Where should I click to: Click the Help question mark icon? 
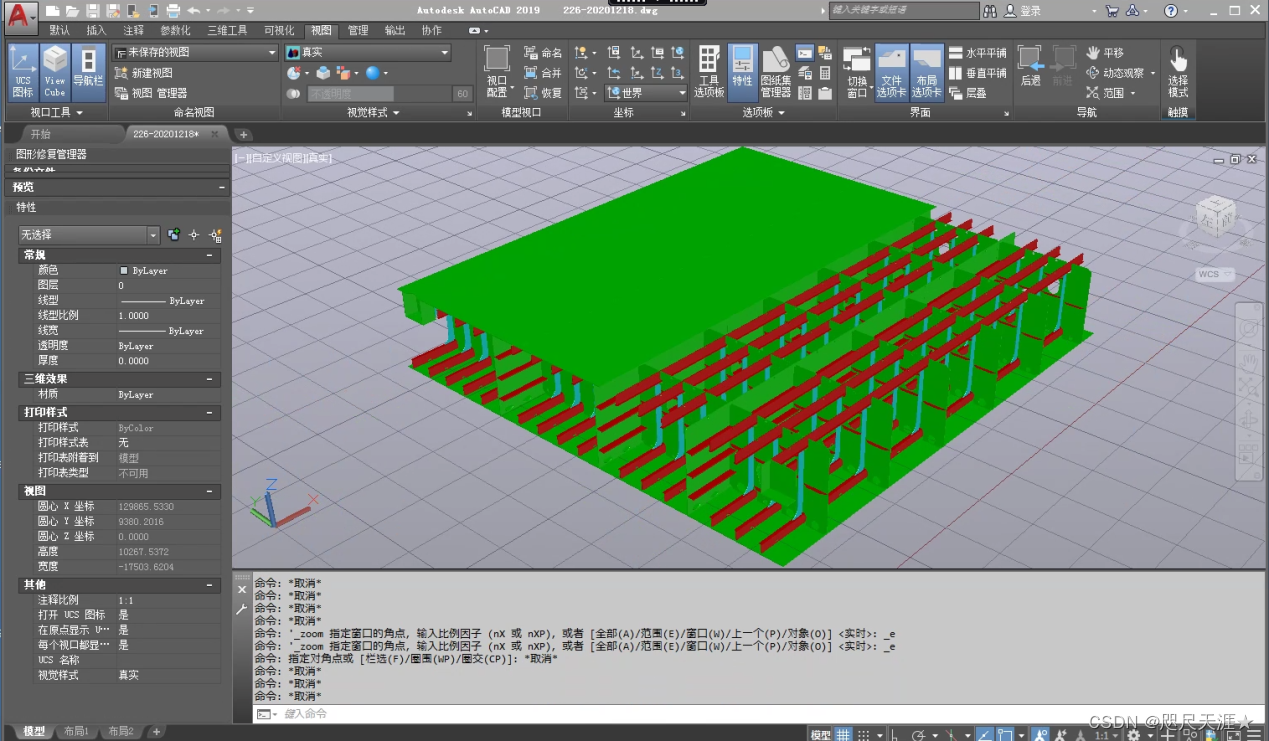[1170, 10]
